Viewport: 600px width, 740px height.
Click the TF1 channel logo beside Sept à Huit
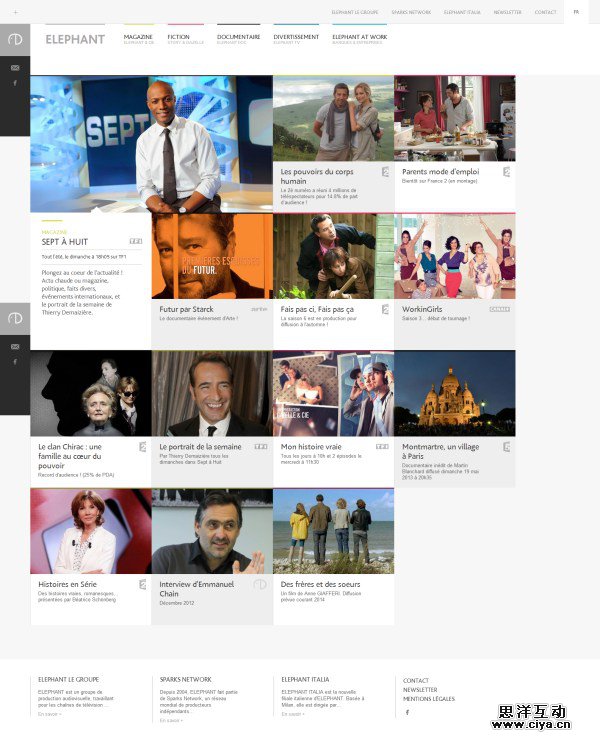135,241
